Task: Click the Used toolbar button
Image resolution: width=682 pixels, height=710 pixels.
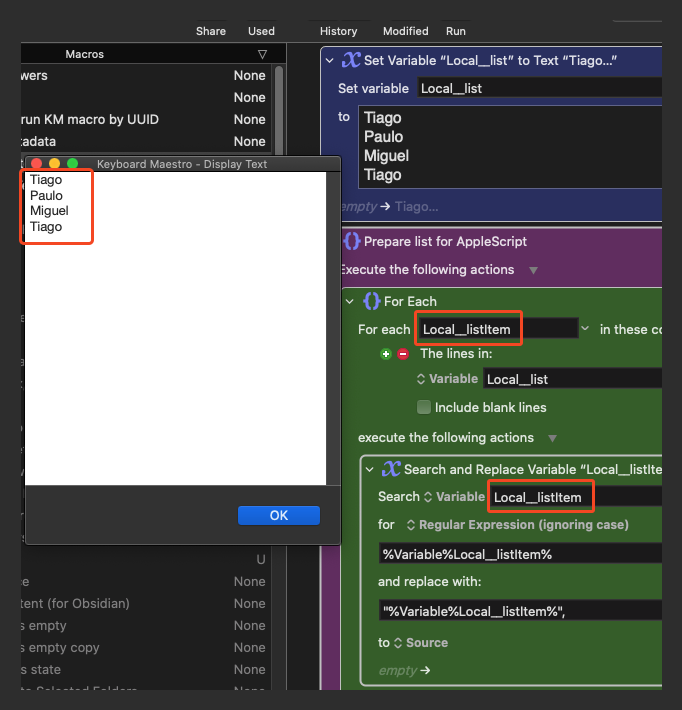Action: coord(261,31)
